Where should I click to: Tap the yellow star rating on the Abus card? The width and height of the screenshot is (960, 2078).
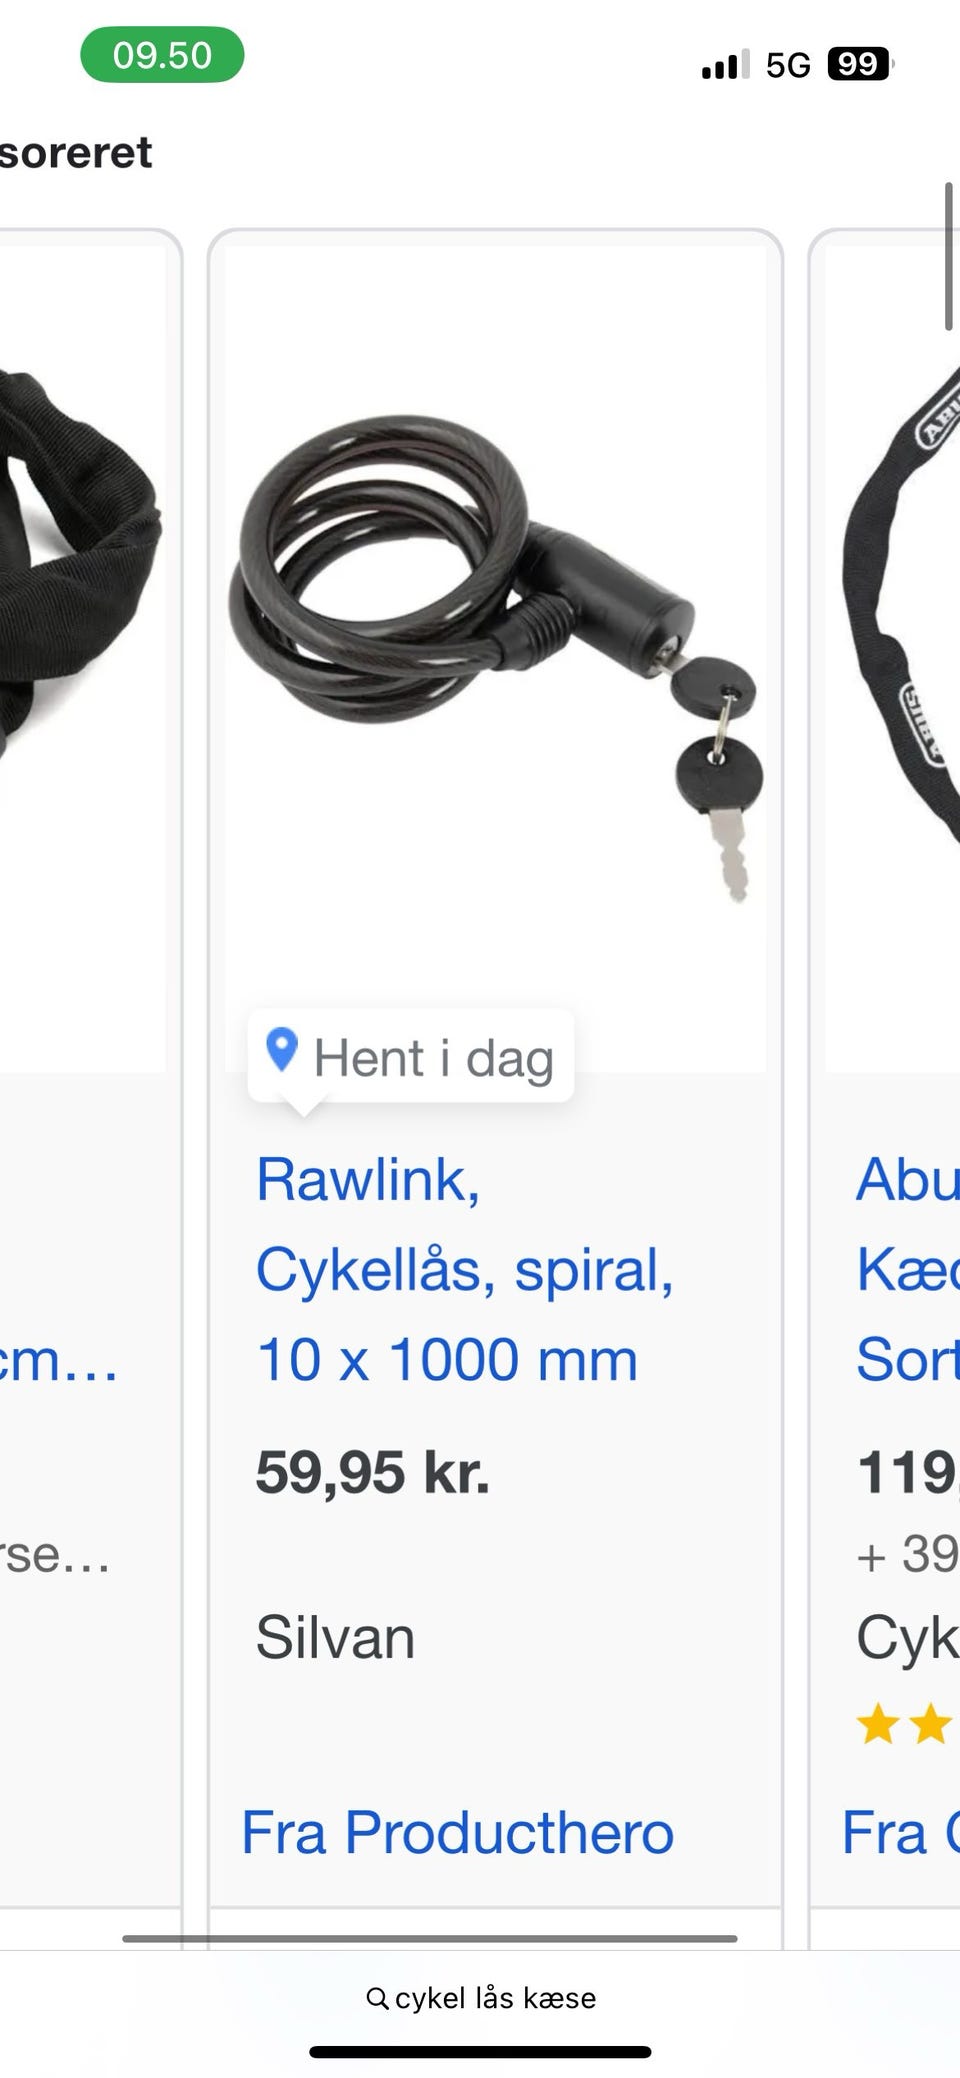pos(905,1725)
